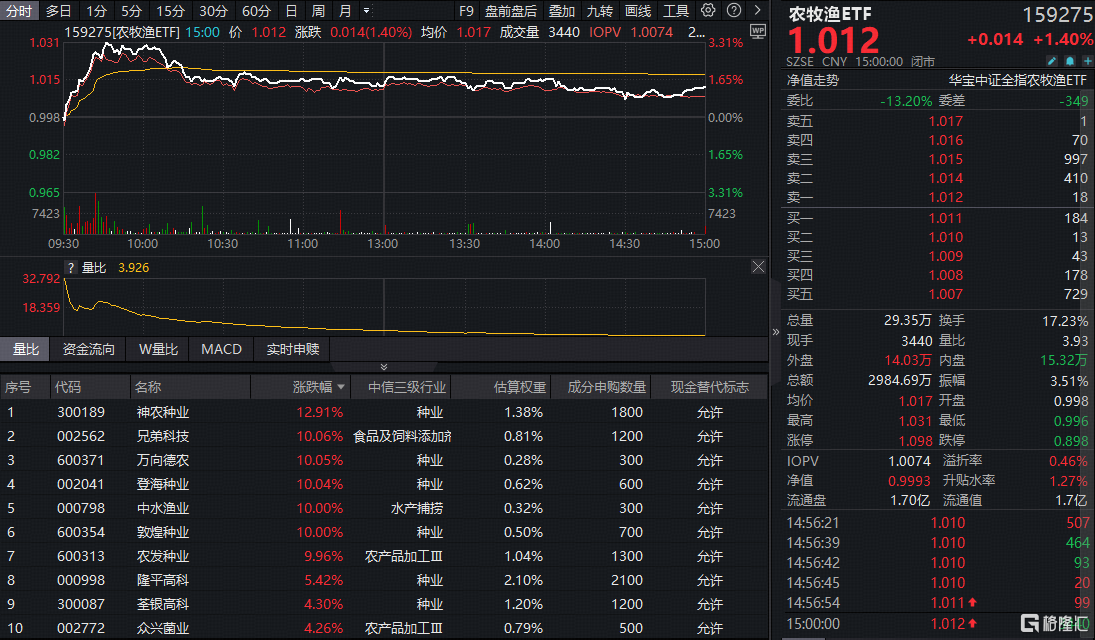Switch to daily 日 chart
This screenshot has width=1095, height=640.
(291, 11)
